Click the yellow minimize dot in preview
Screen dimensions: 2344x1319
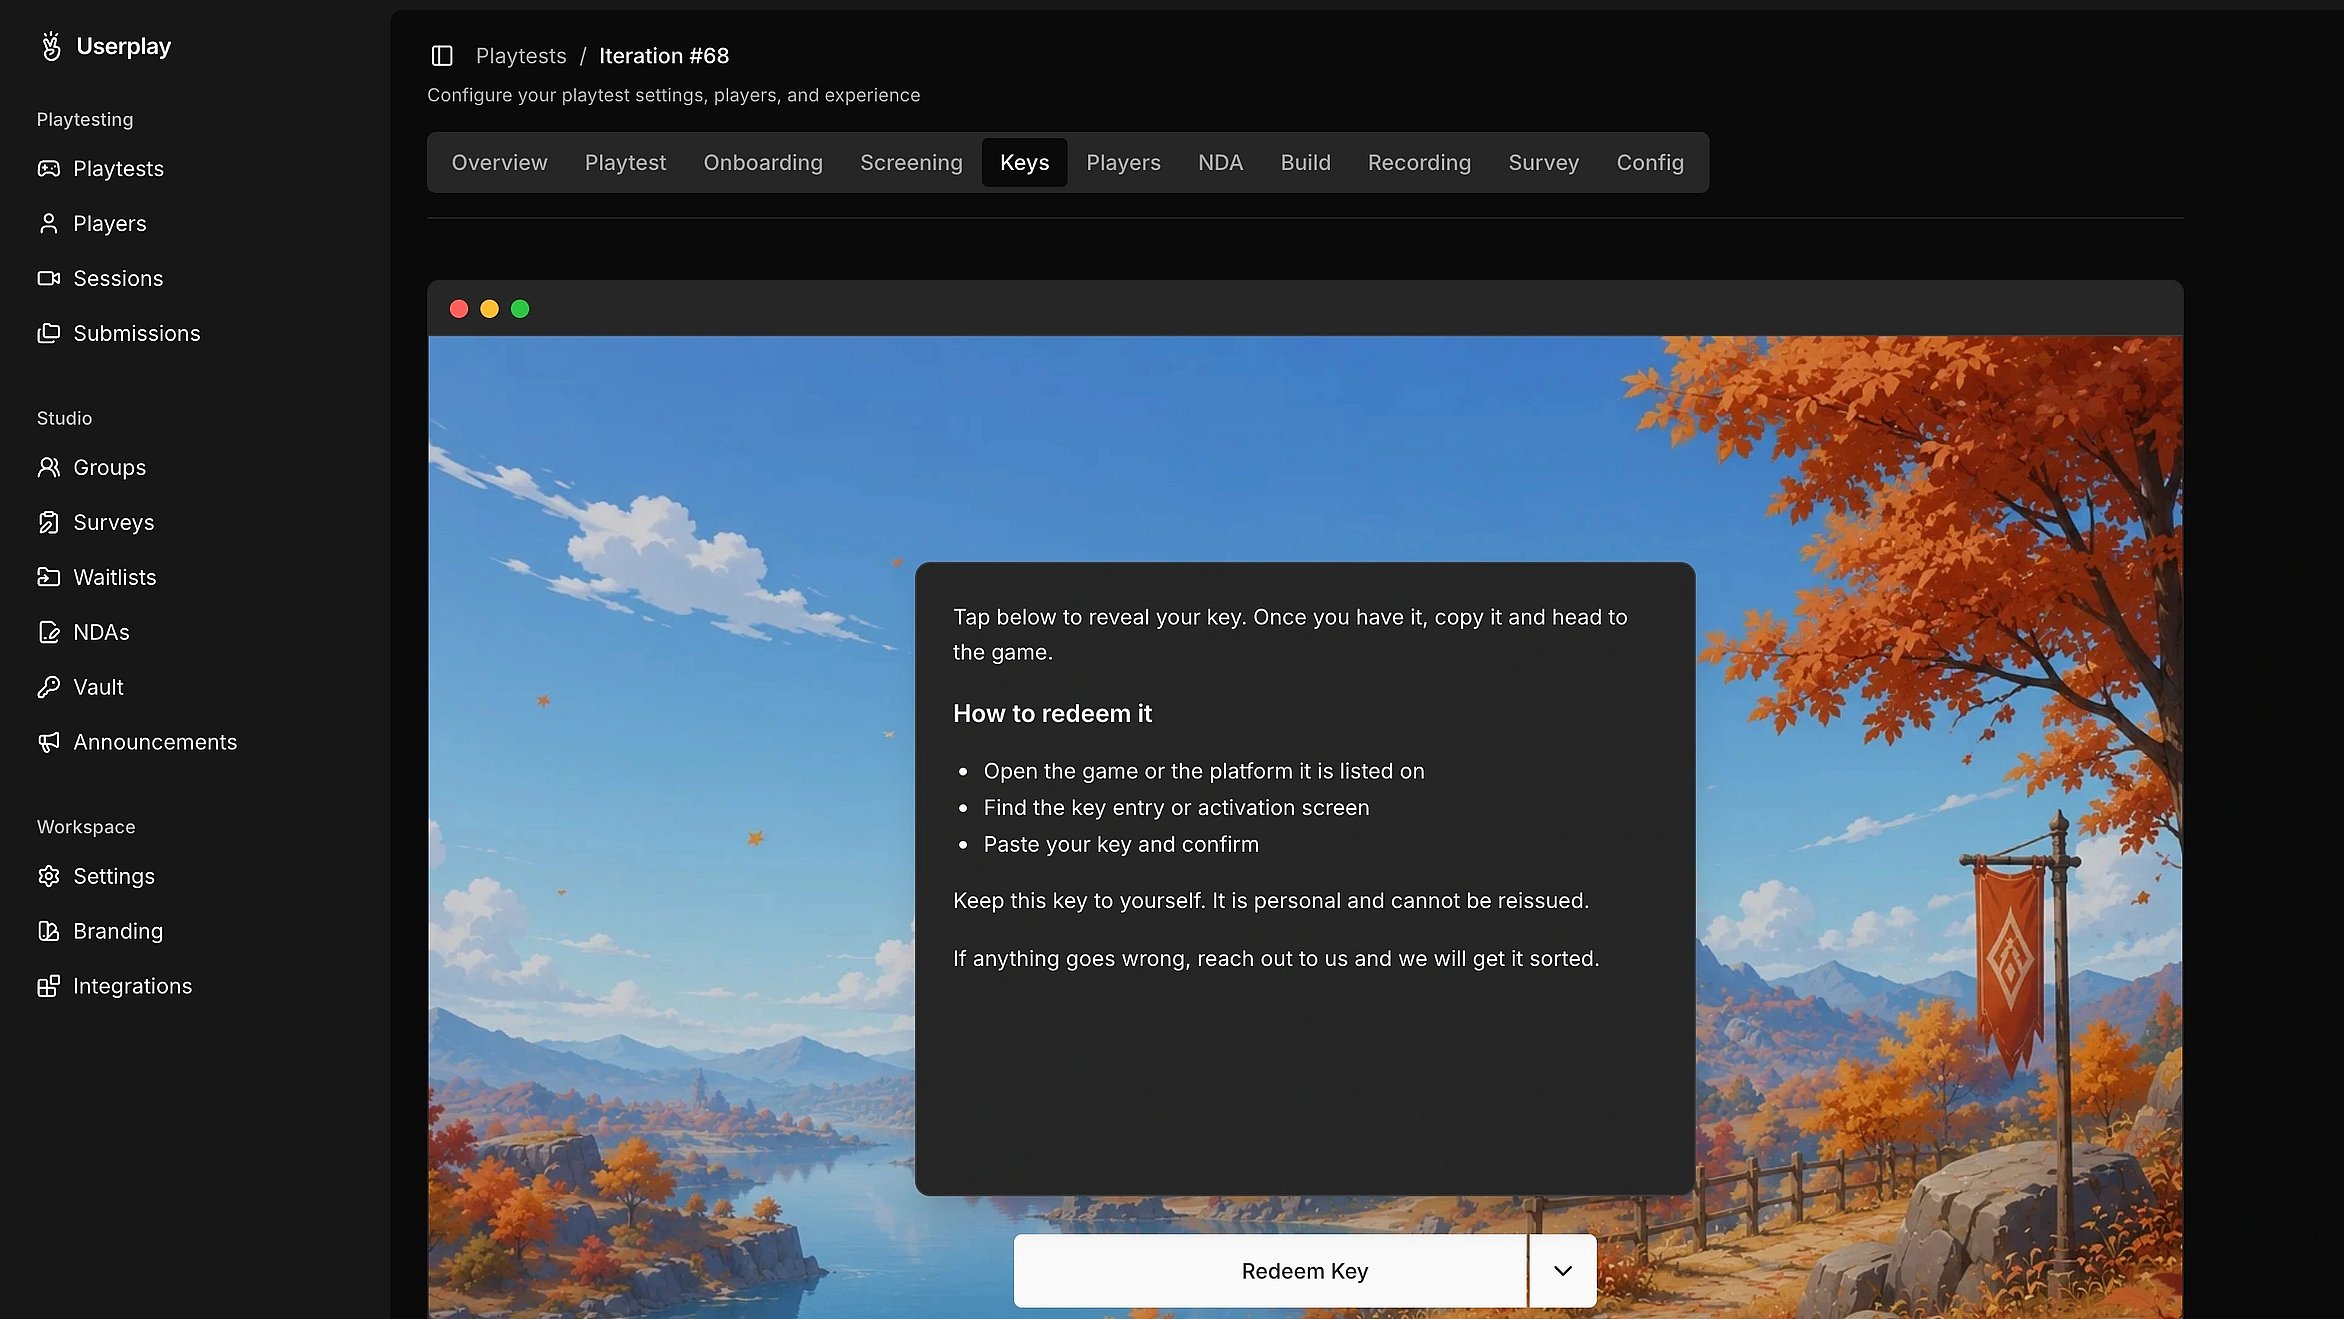[x=489, y=309]
